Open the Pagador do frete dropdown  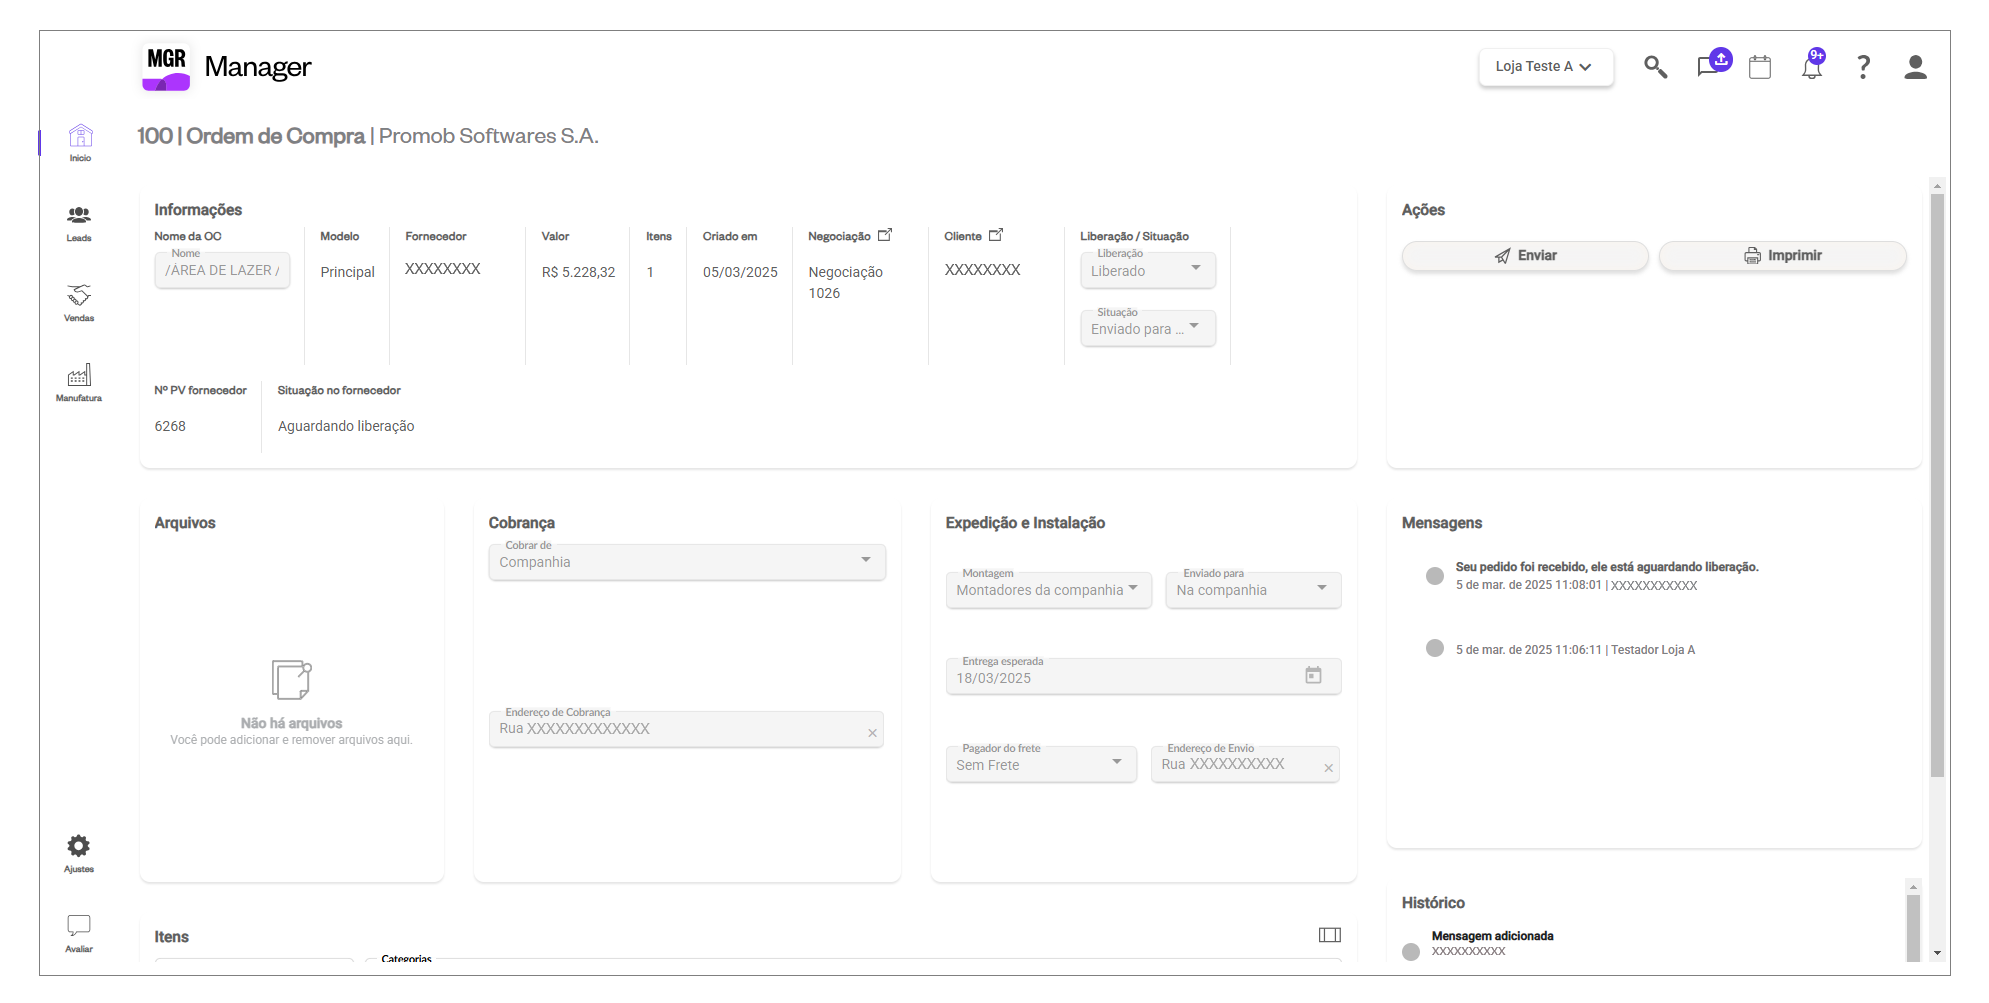pos(1040,765)
